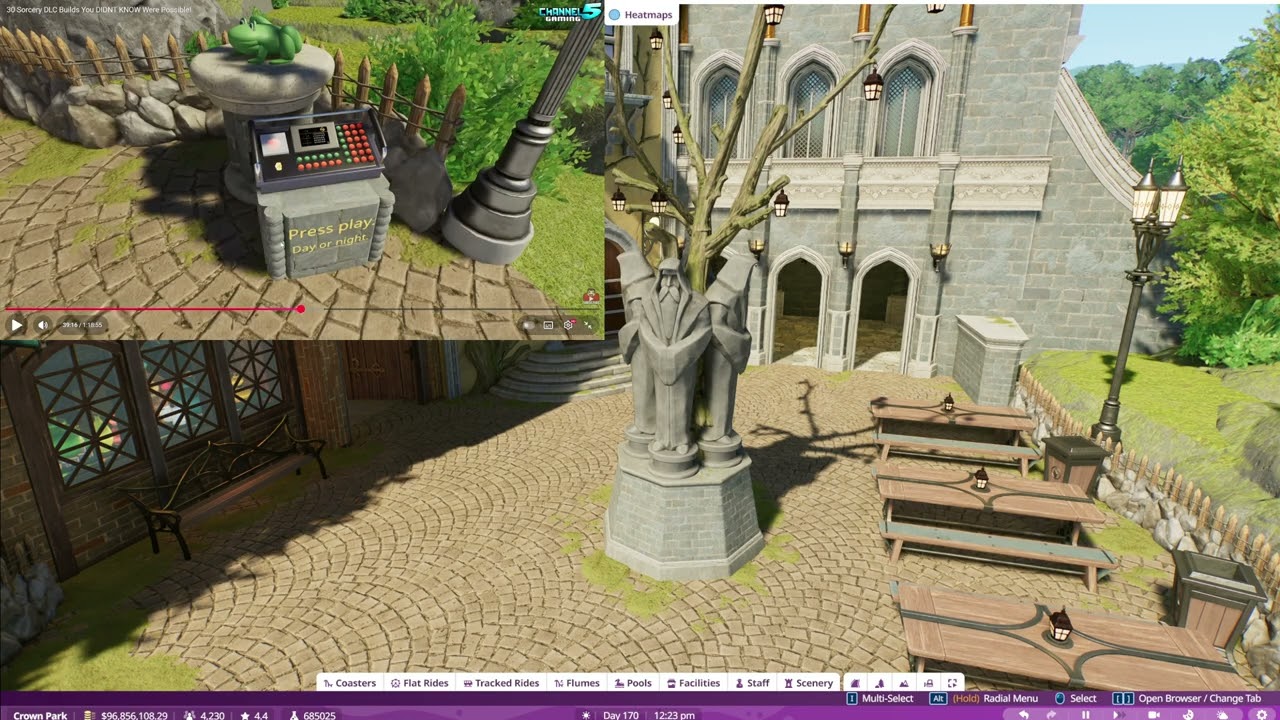Select the mountain terrain paint icon
The width and height of the screenshot is (1280, 720).
(x=904, y=683)
